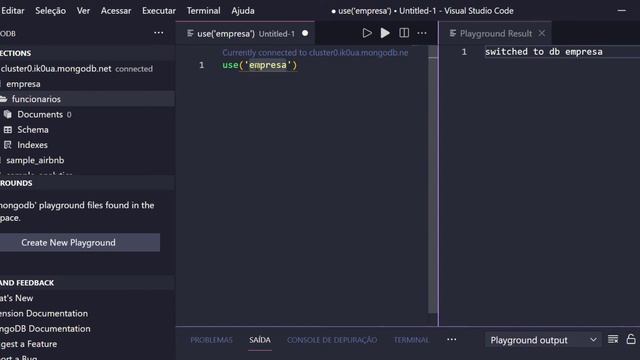Switch to Playground Result tab
The width and height of the screenshot is (640, 360).
coord(496,33)
